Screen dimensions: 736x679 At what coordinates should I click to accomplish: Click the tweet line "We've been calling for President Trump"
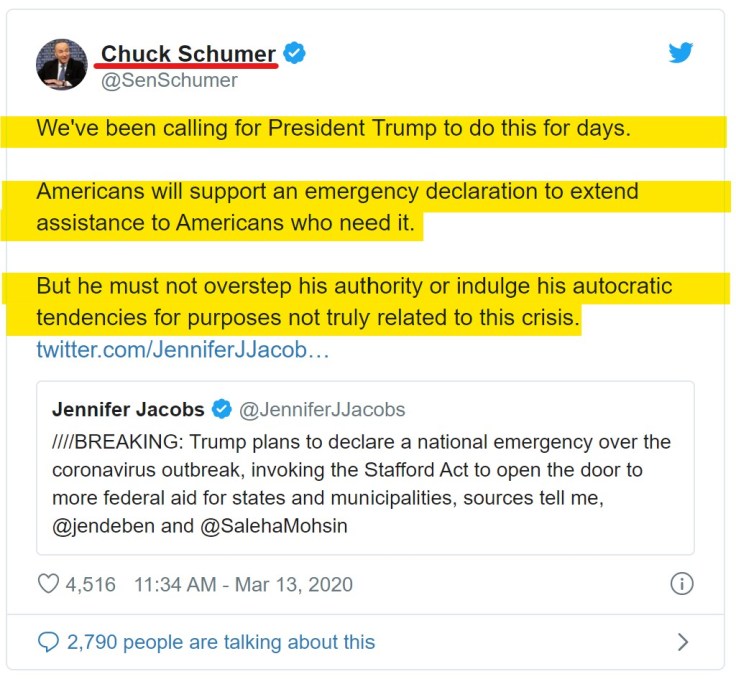click(x=333, y=130)
